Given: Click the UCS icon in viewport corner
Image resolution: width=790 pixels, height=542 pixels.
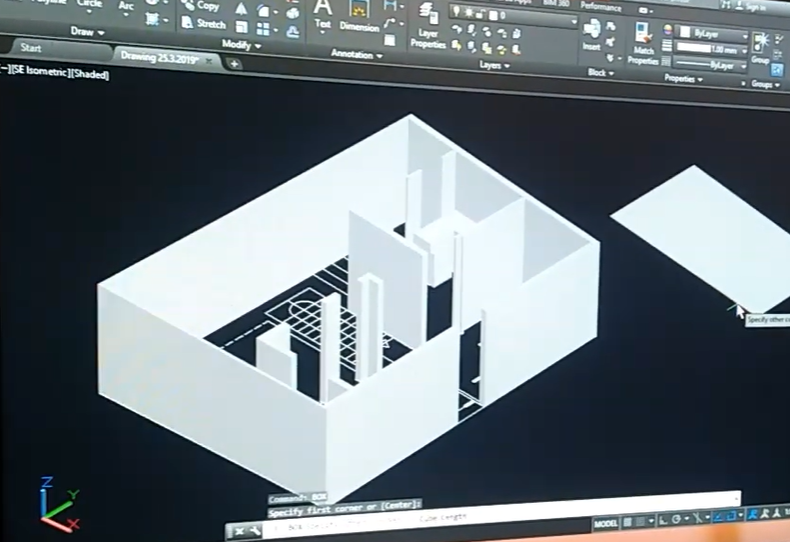Looking at the screenshot, I should 59,505.
